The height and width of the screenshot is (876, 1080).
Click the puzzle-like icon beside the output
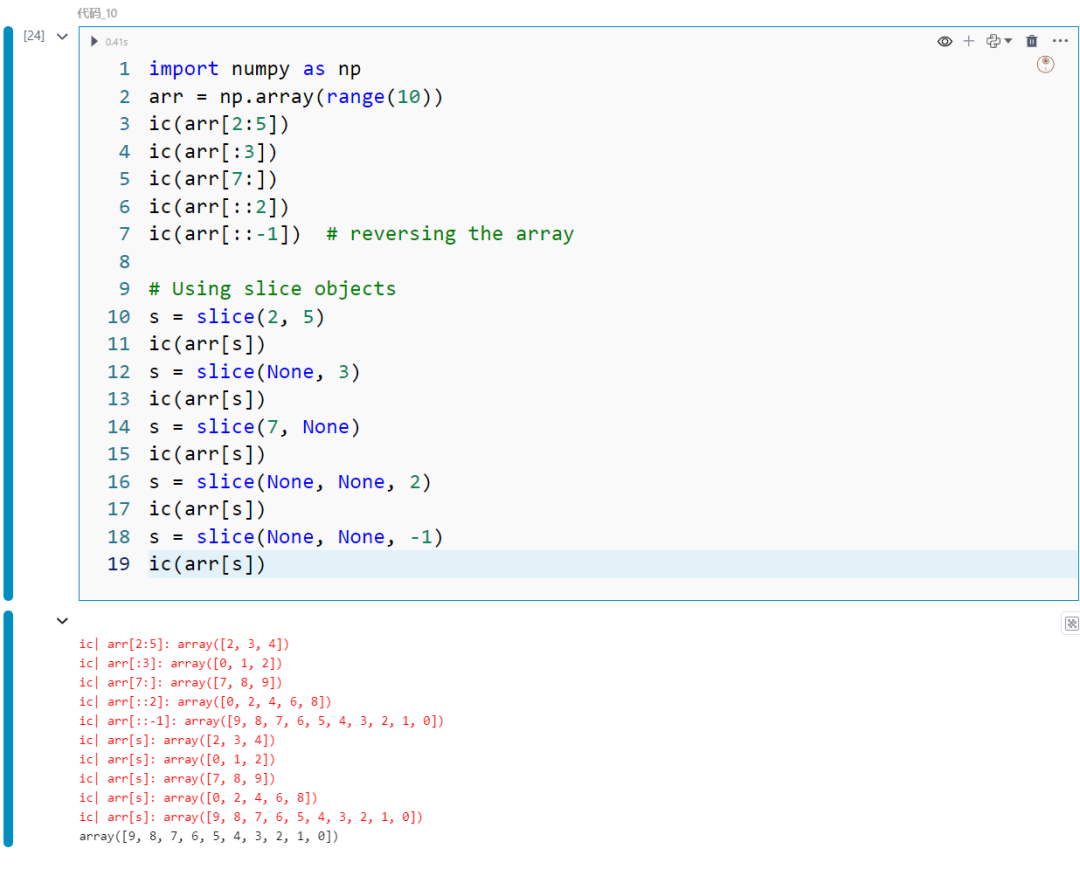point(1070,623)
